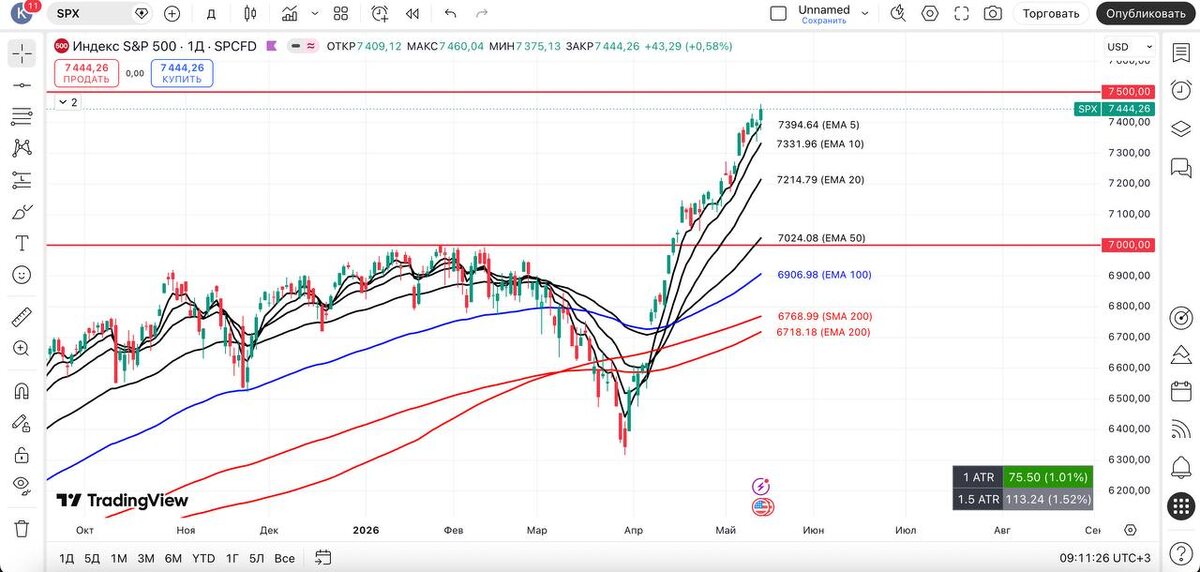Open the products grid round icon
Image resolution: width=1200 pixels, height=572 pixels.
click(1181, 507)
